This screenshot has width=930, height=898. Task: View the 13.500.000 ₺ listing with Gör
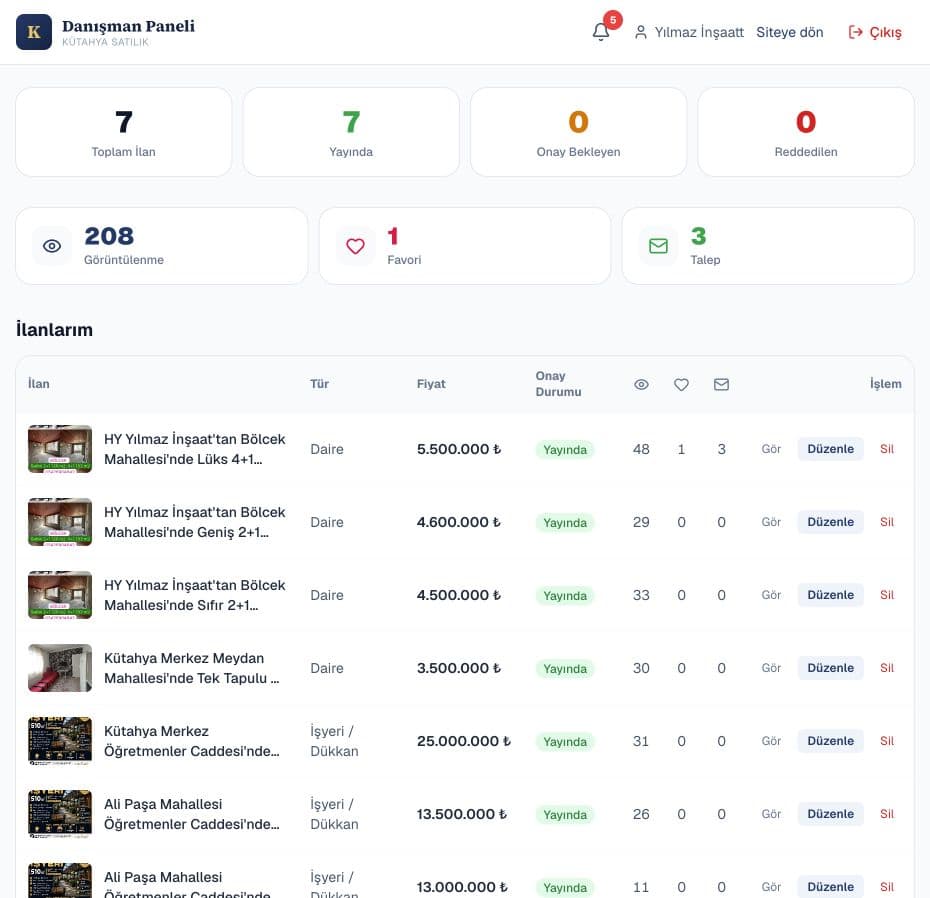tap(771, 814)
